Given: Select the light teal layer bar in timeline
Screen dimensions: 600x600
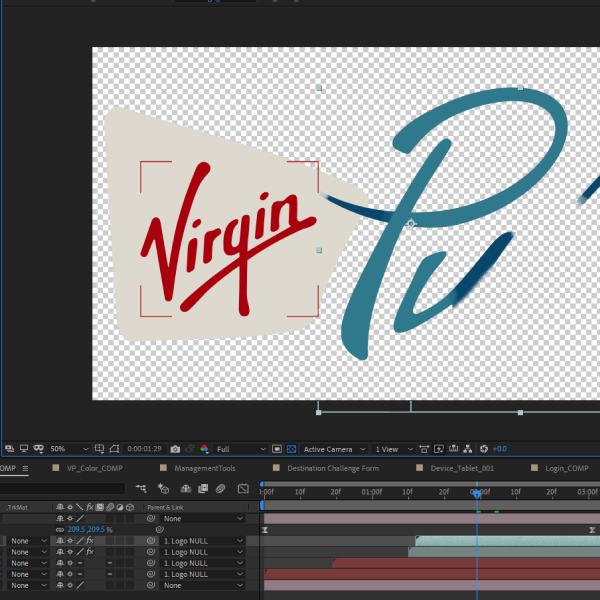Looking at the screenshot, I should tap(507, 541).
